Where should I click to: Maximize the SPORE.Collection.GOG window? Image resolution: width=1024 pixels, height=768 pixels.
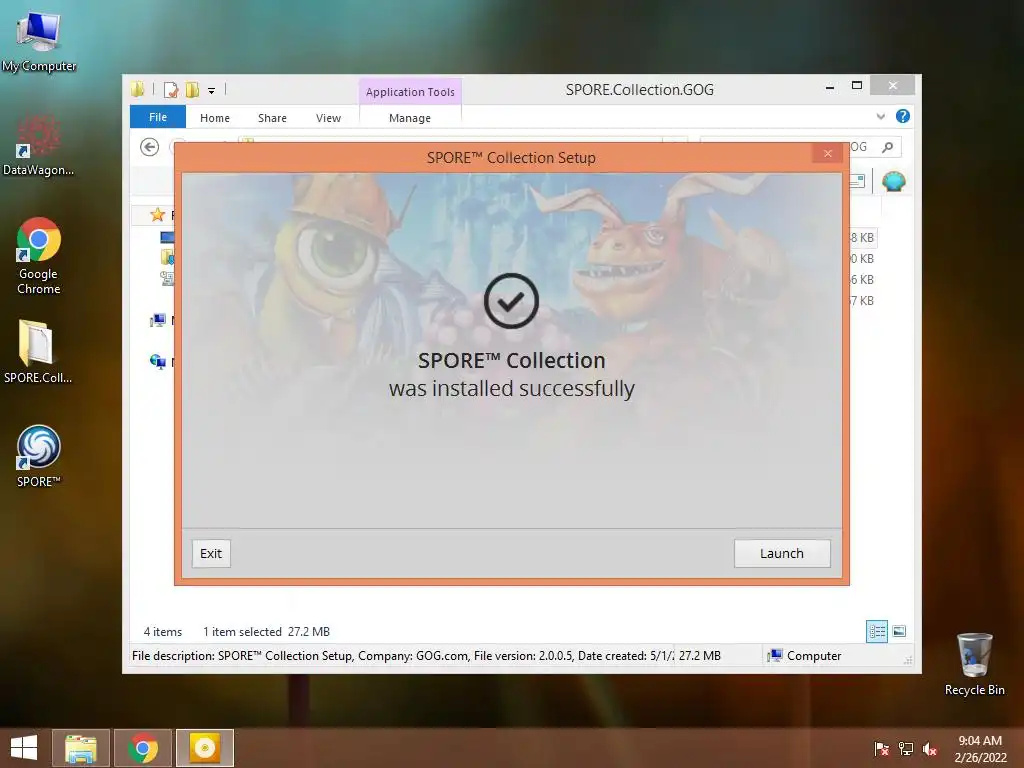pyautogui.click(x=857, y=86)
